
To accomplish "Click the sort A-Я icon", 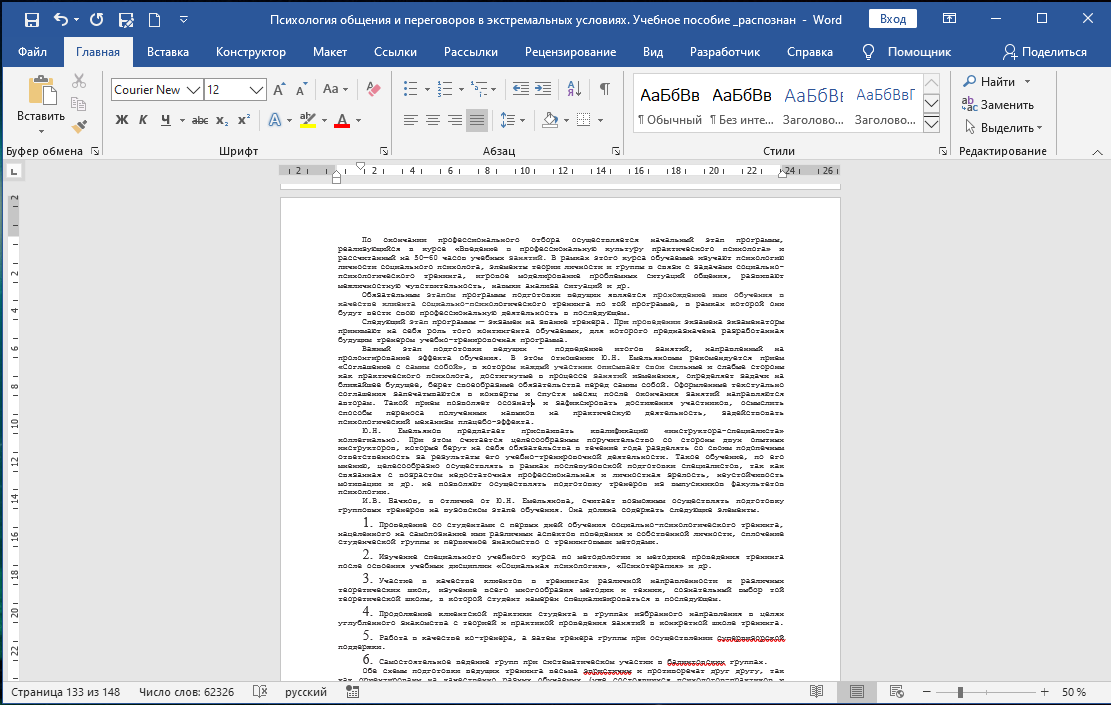I will click(577, 90).
